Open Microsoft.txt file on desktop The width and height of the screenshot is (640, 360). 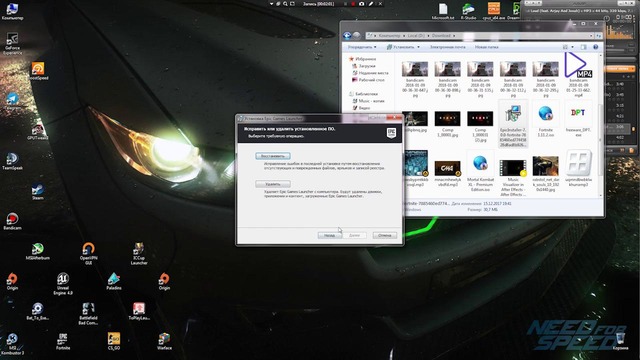pos(443,11)
